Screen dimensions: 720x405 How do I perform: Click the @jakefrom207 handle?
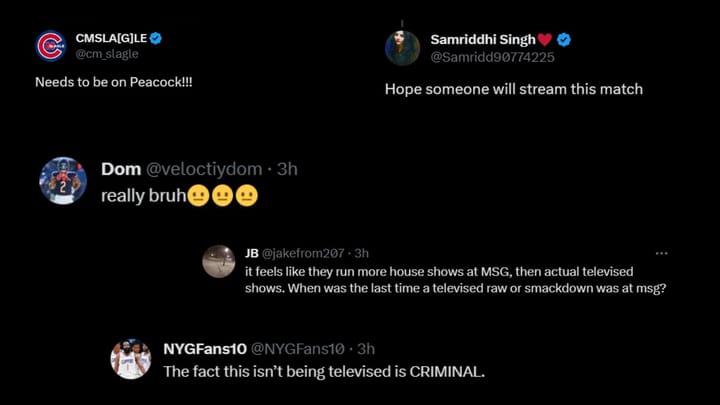point(306,253)
